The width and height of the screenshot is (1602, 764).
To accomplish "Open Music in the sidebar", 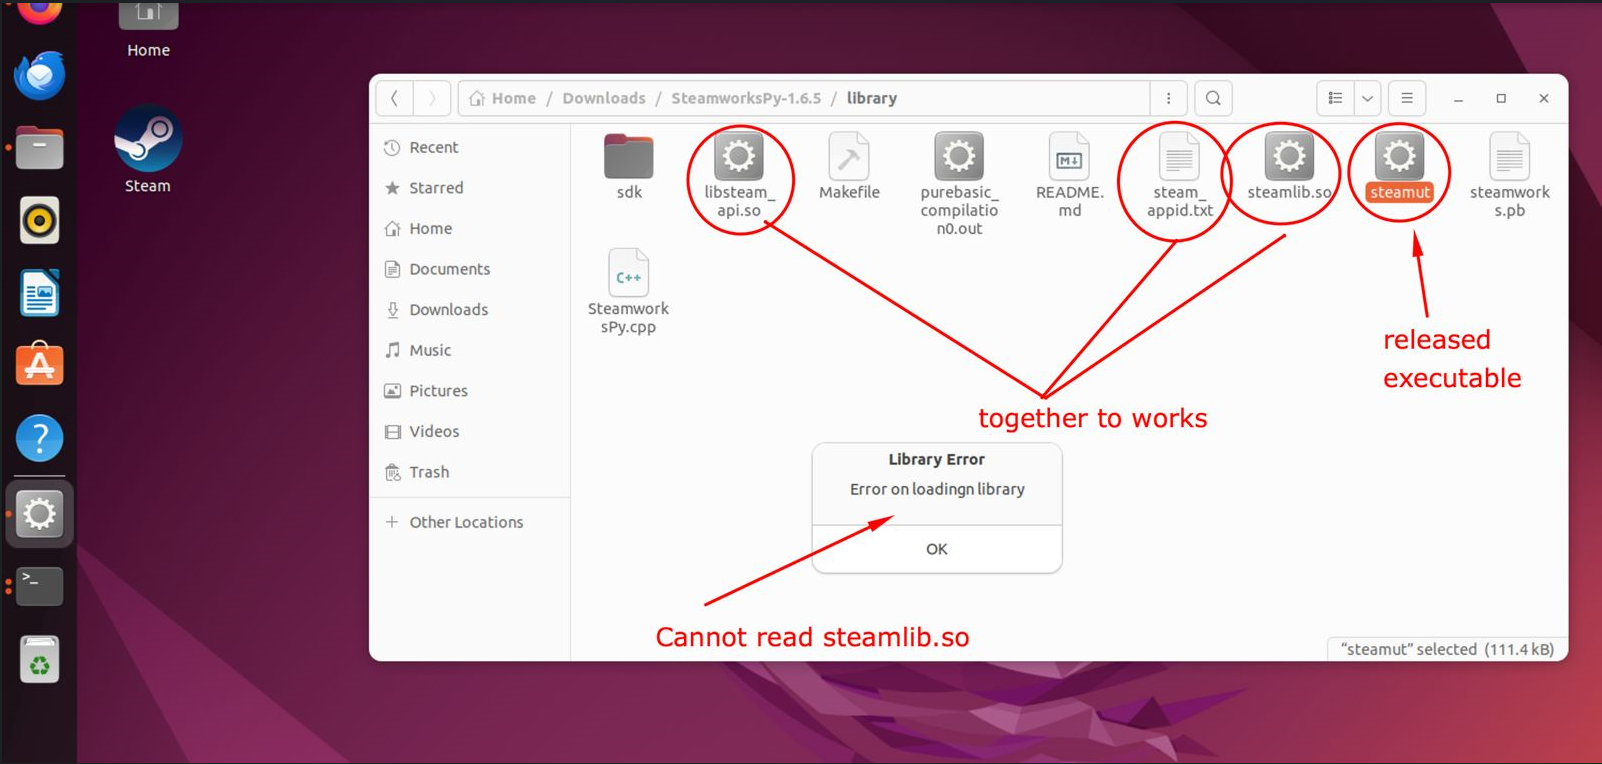I will coord(470,350).
